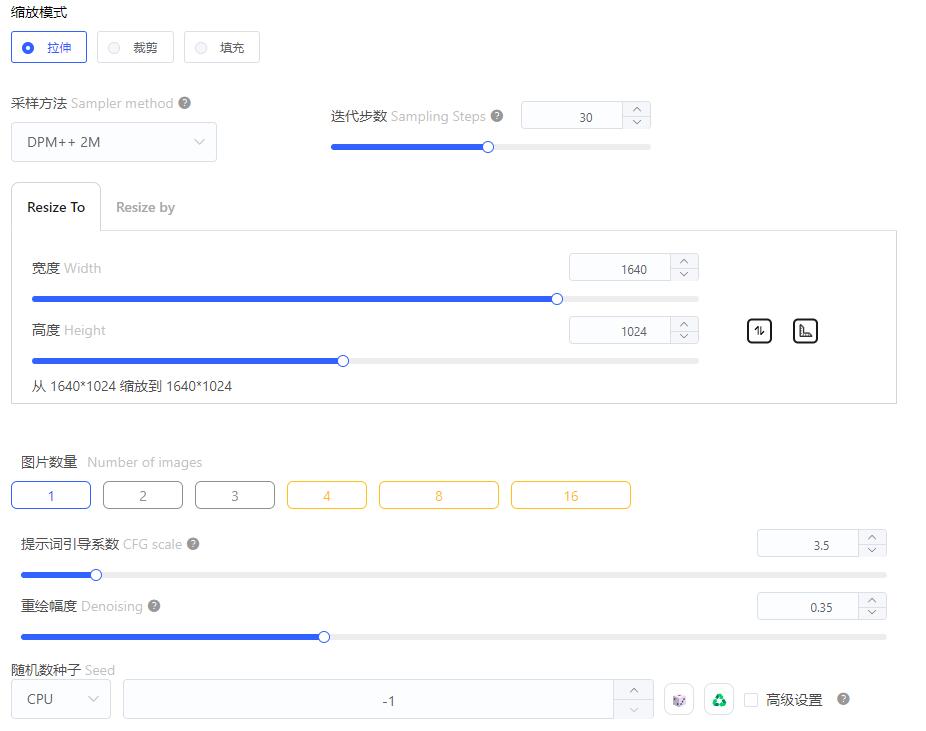Image resolution: width=926 pixels, height=731 pixels.
Task: Increase the Width value with up arrow
Action: (684, 261)
